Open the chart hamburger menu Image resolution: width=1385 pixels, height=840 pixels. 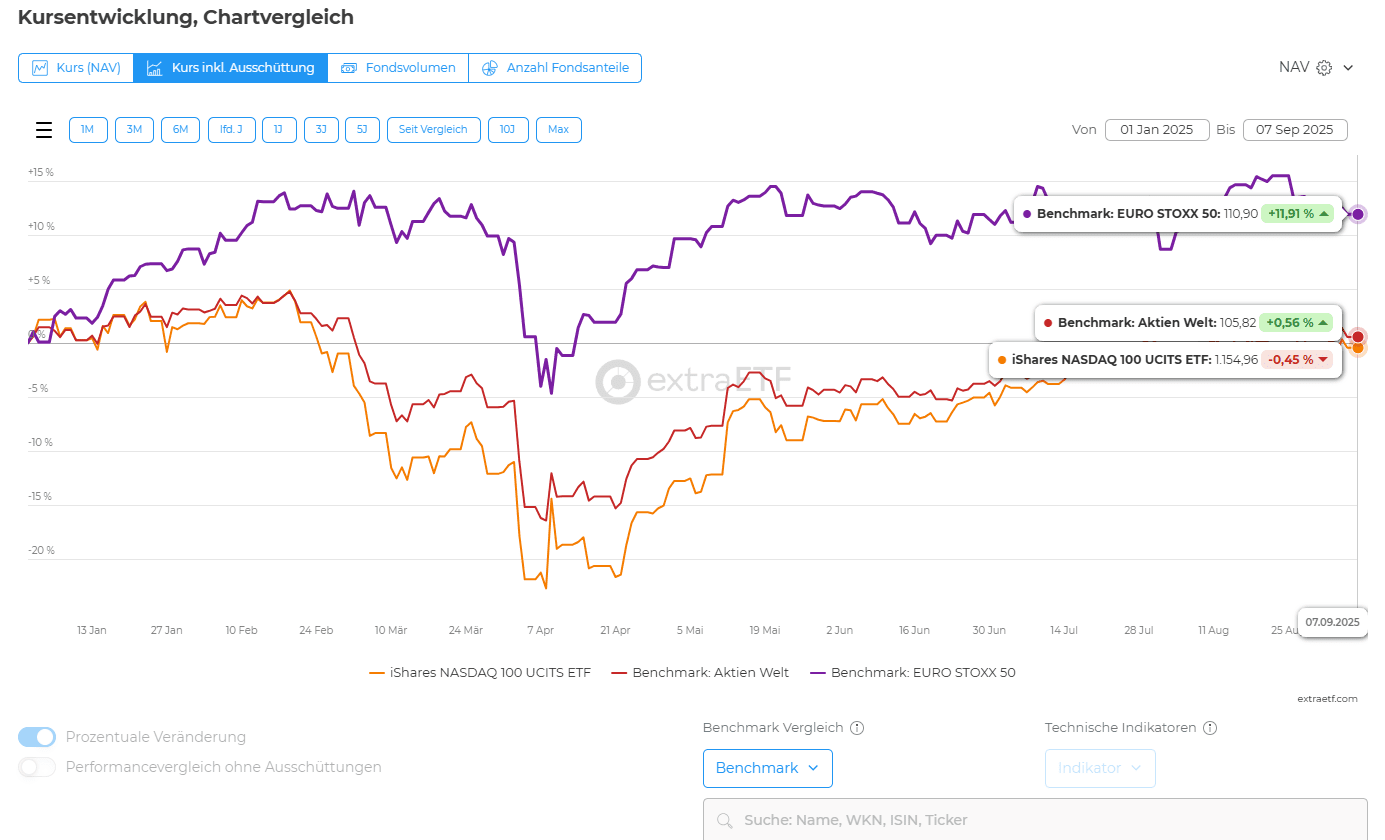click(x=44, y=130)
